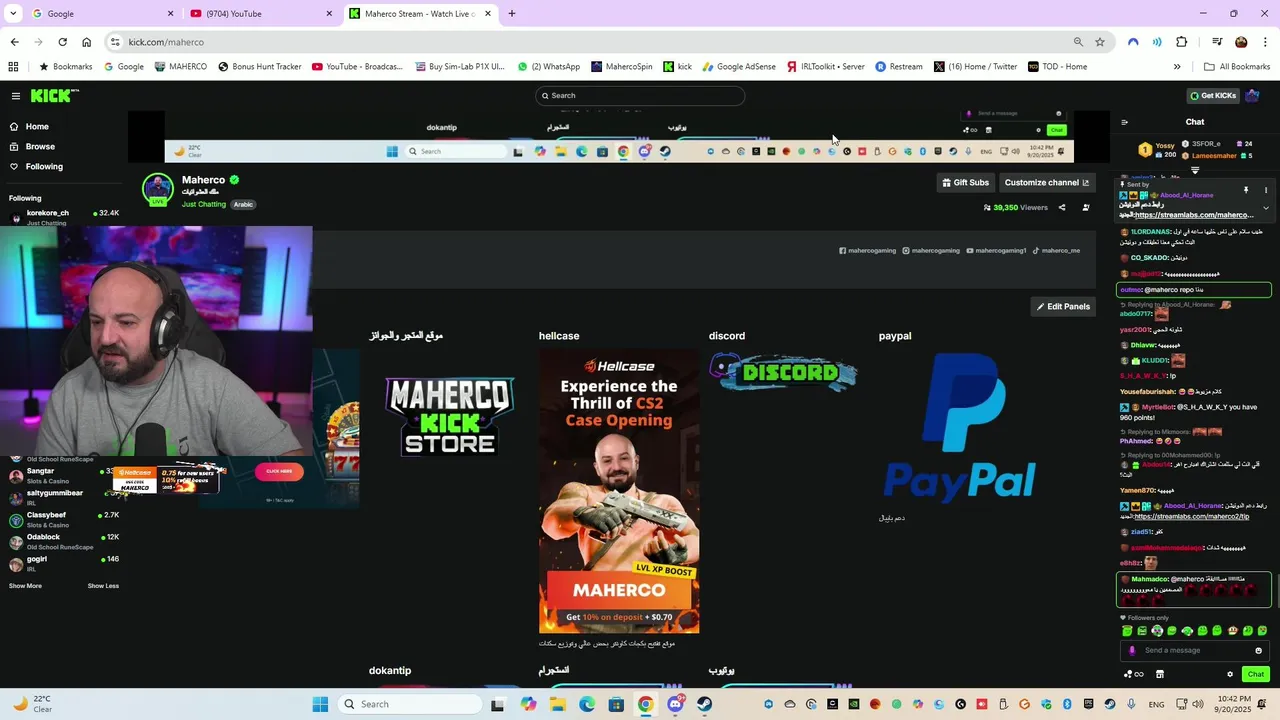This screenshot has width=1280, height=720.
Task: Collapse the chat panel arrow icon
Action: (x=1124, y=122)
